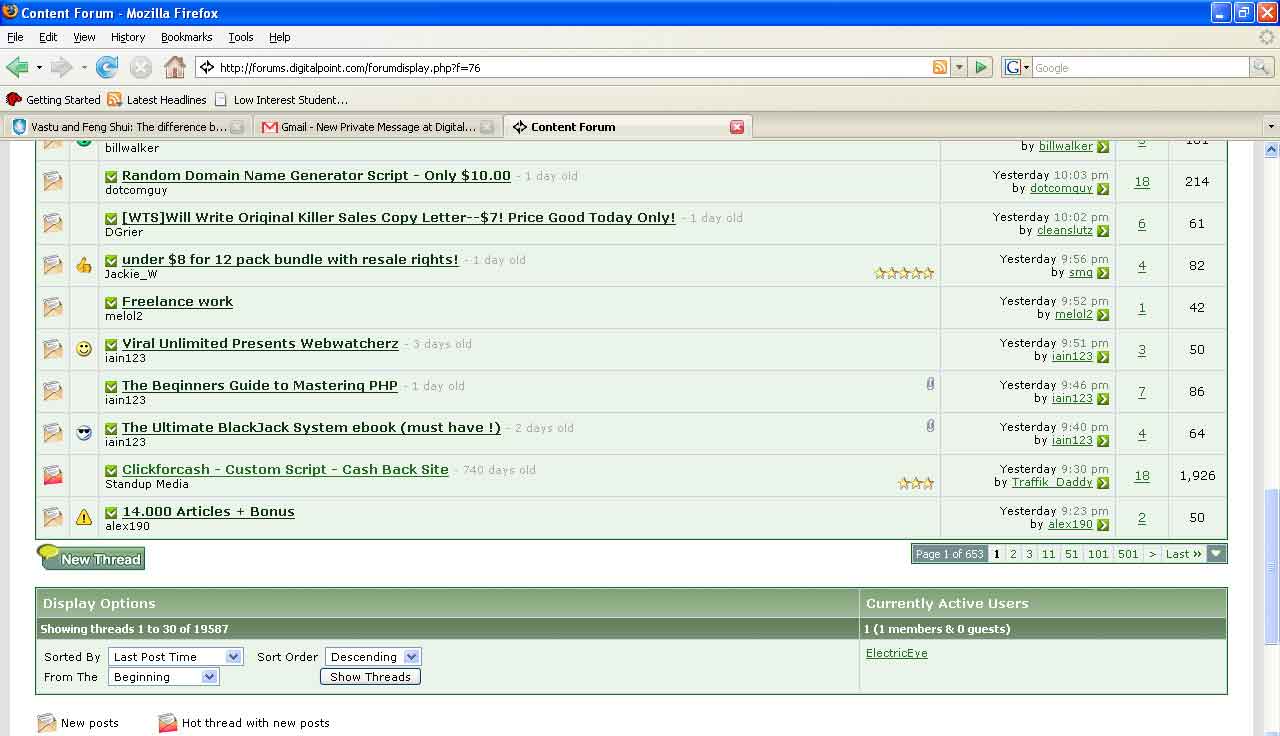The width and height of the screenshot is (1280, 736).
Task: Switch to the Gmail tab
Action: coord(377,127)
